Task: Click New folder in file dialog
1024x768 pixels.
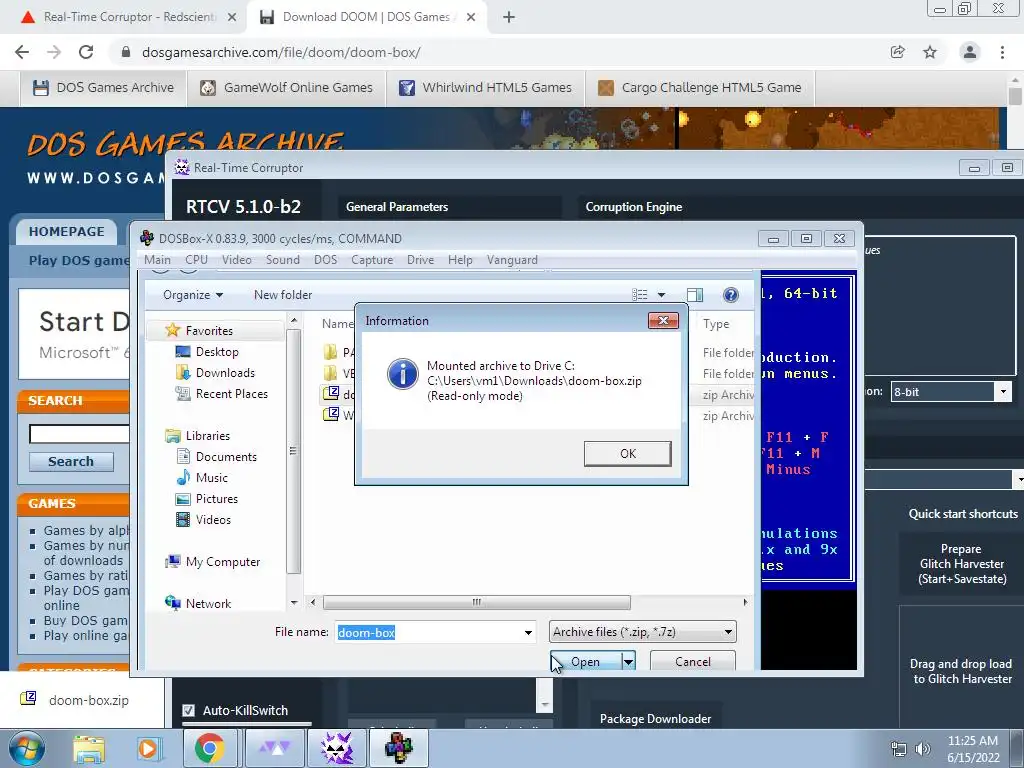Action: coord(283,295)
